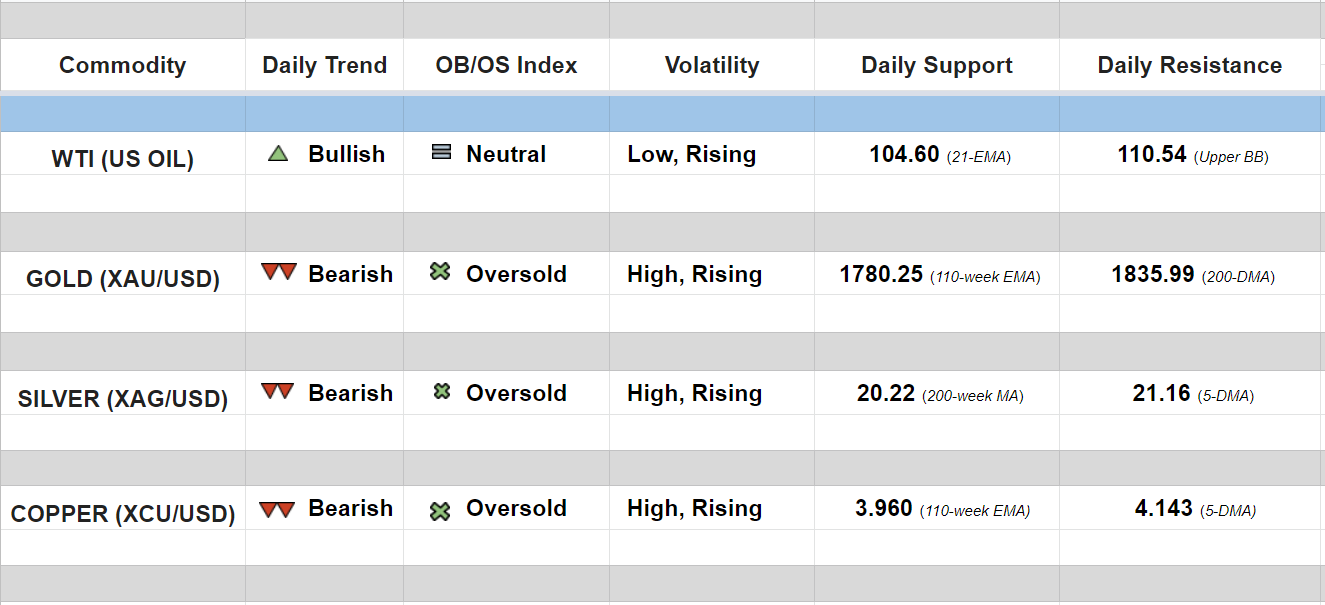
Task: Select the WTI (US OIL) row label
Action: tap(122, 158)
